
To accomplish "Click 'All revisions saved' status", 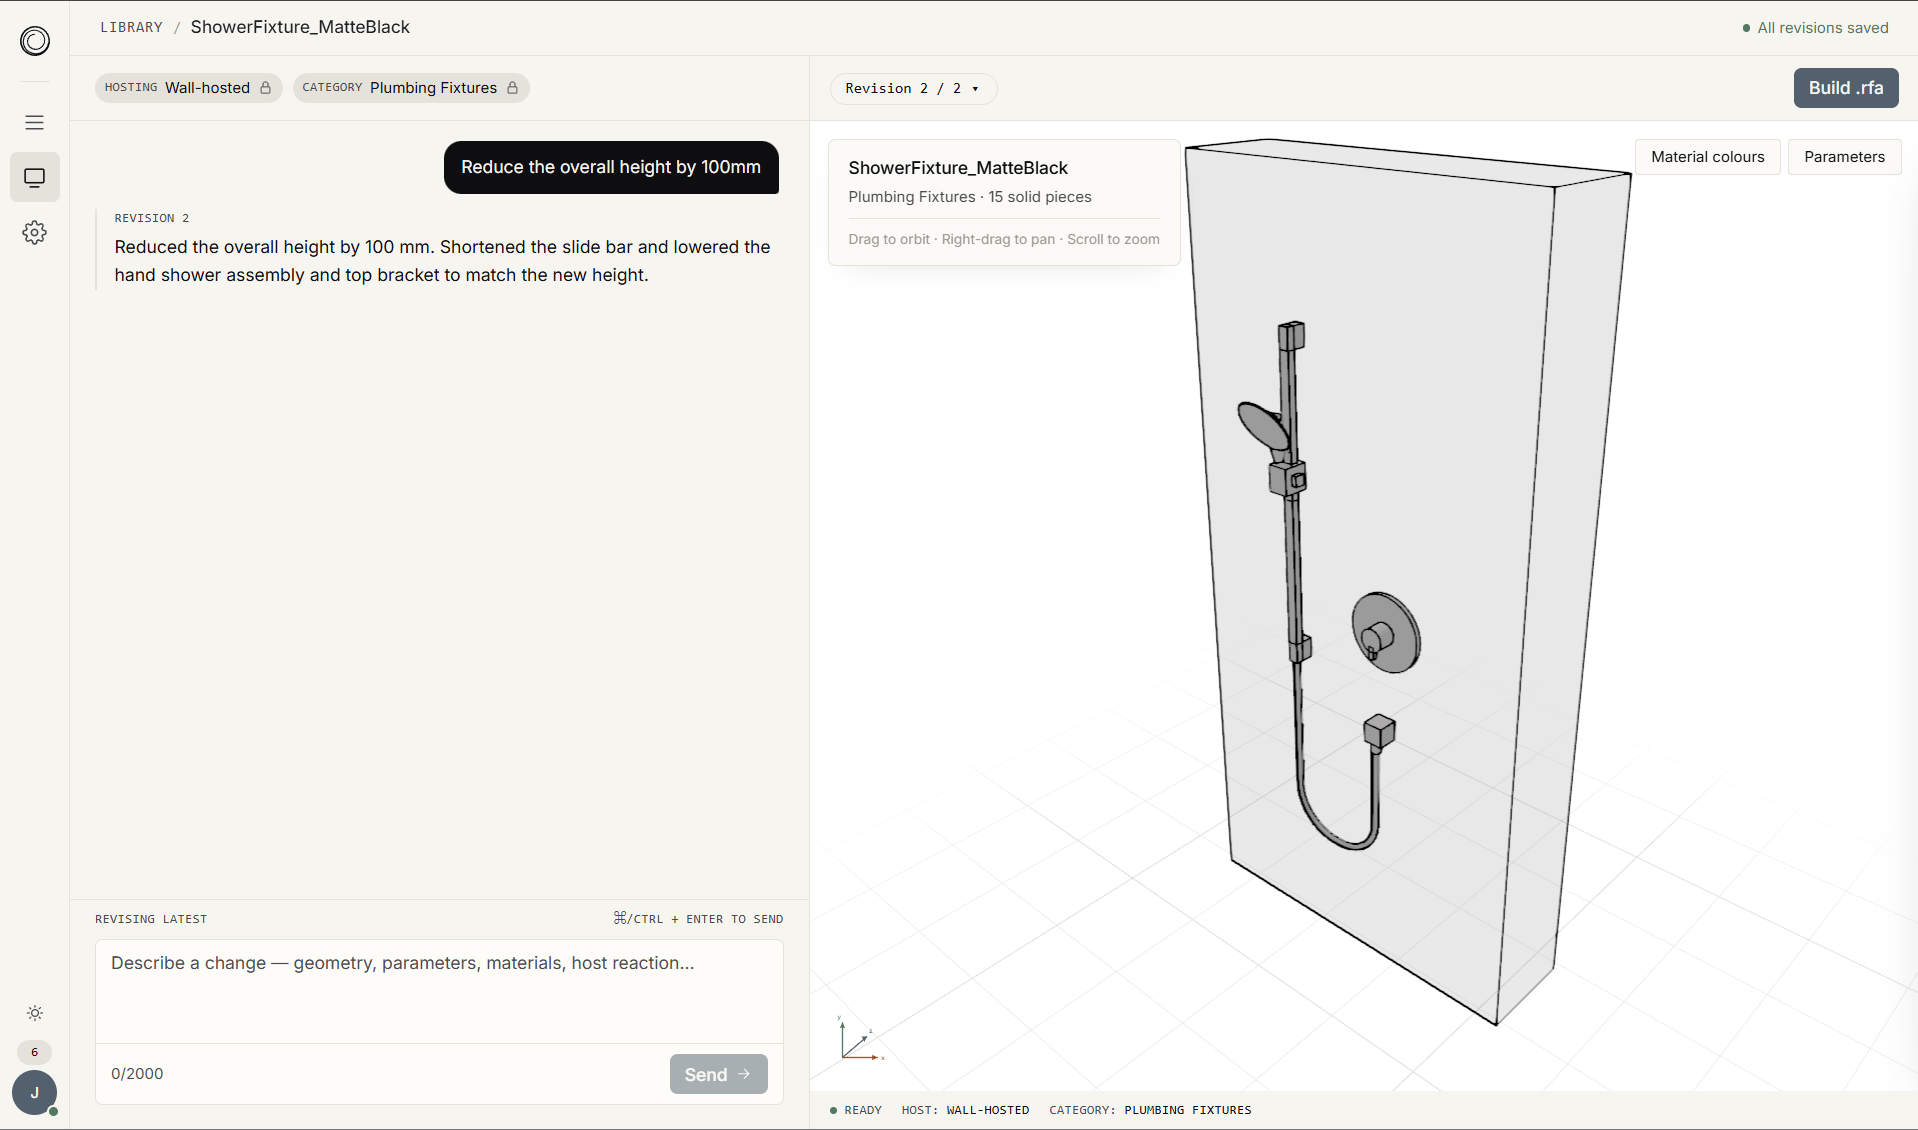I will (x=1815, y=28).
